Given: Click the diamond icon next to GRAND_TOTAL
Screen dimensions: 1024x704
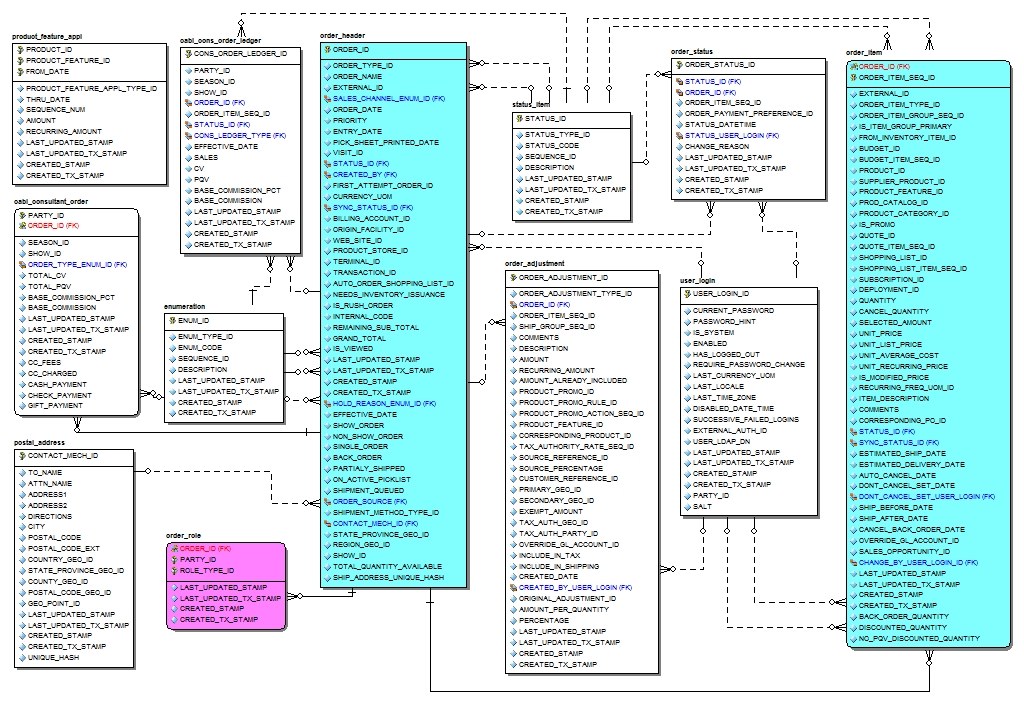Looking at the screenshot, I should click(x=326, y=338).
